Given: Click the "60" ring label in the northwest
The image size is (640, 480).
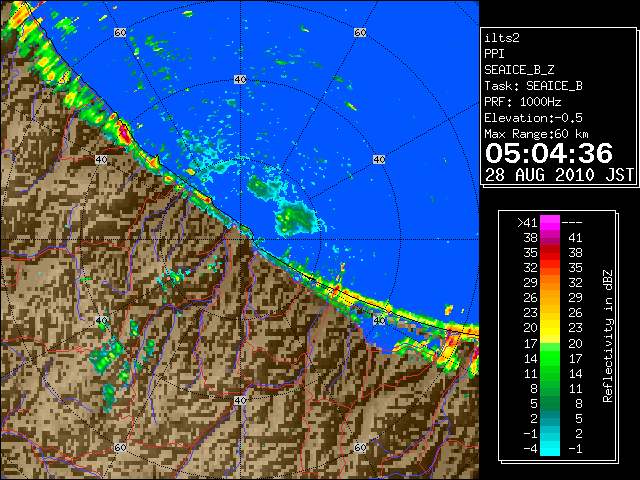Looking at the screenshot, I should point(120,32).
